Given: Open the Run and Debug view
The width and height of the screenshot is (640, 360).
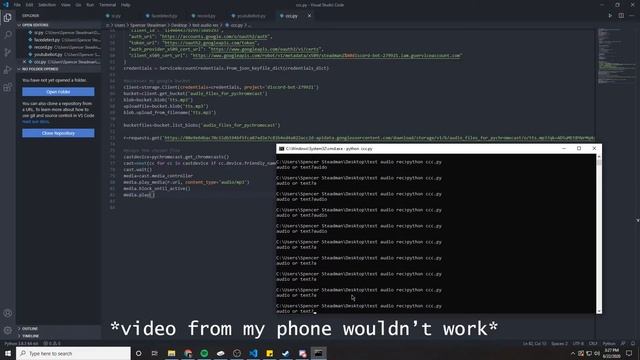Looking at the screenshot, I should click(8, 70).
